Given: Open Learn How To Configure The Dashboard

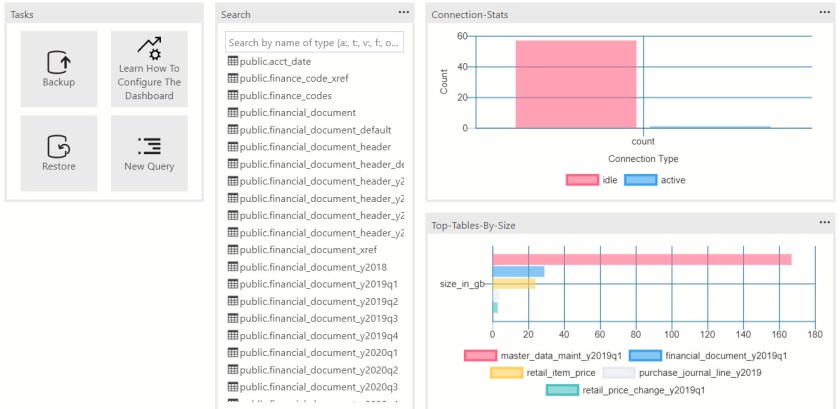Looking at the screenshot, I should coord(149,46).
